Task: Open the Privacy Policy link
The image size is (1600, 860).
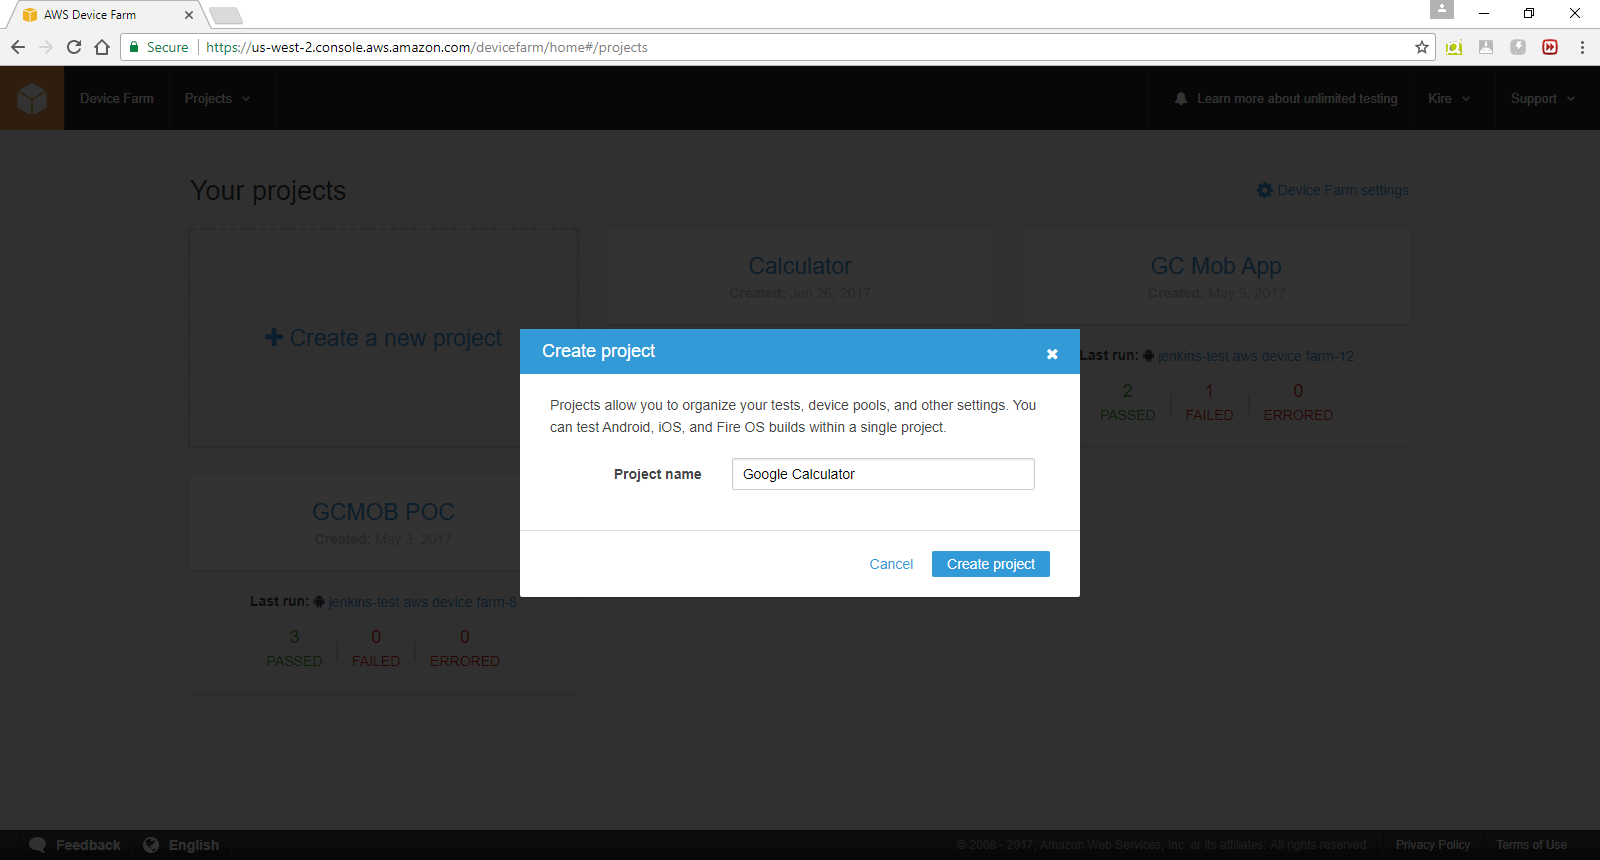Action: (1433, 845)
